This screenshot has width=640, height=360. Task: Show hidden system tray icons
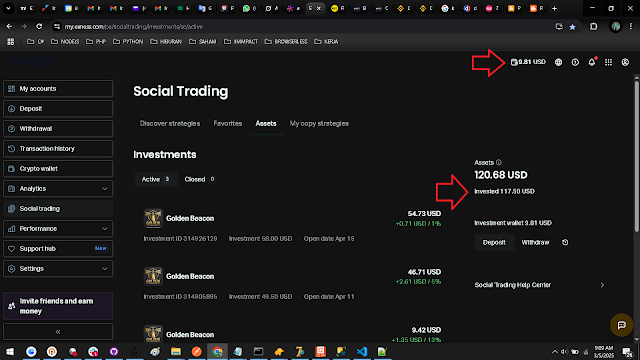pos(554,352)
